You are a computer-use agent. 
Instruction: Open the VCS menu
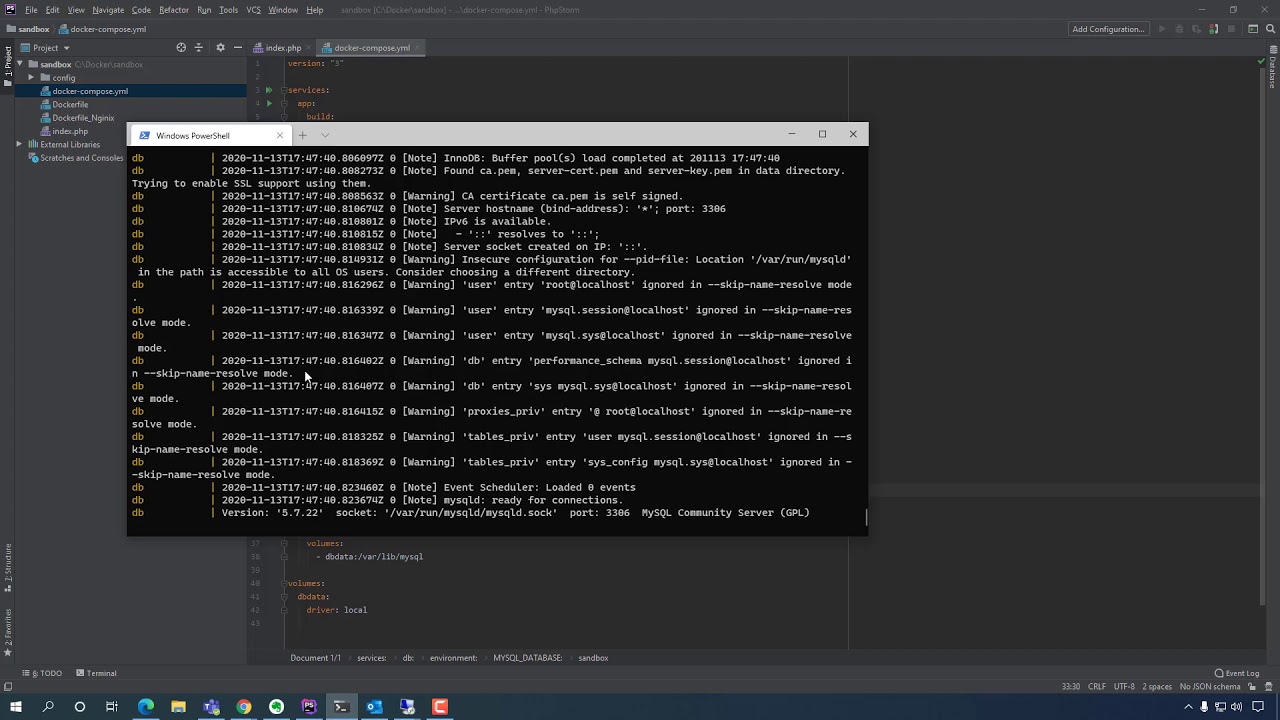pos(253,10)
